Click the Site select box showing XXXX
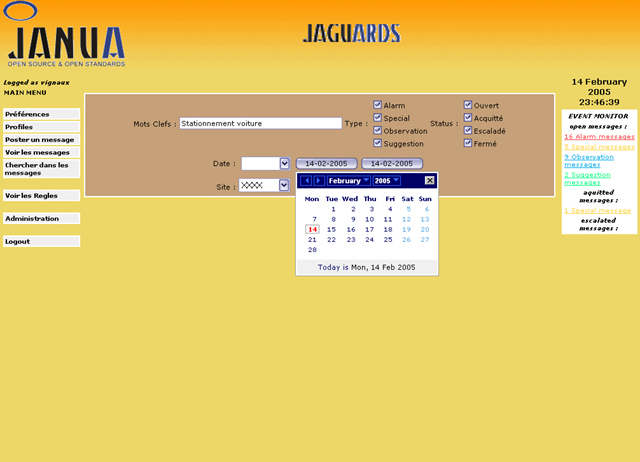 coord(264,185)
